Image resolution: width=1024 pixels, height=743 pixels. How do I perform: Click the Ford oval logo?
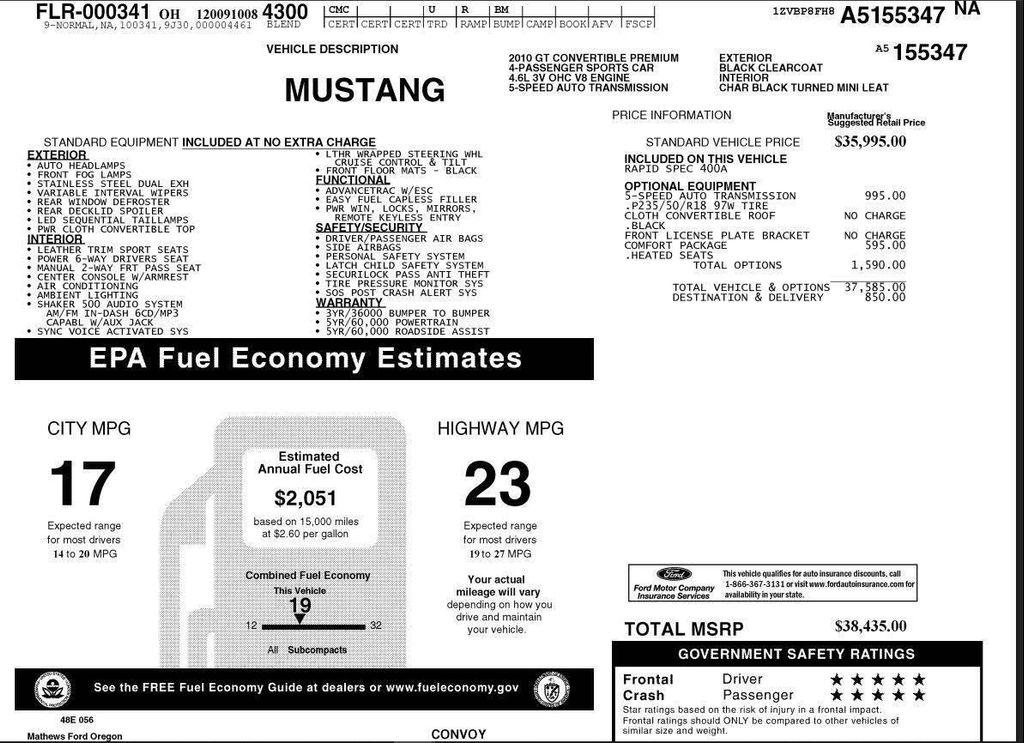point(673,575)
